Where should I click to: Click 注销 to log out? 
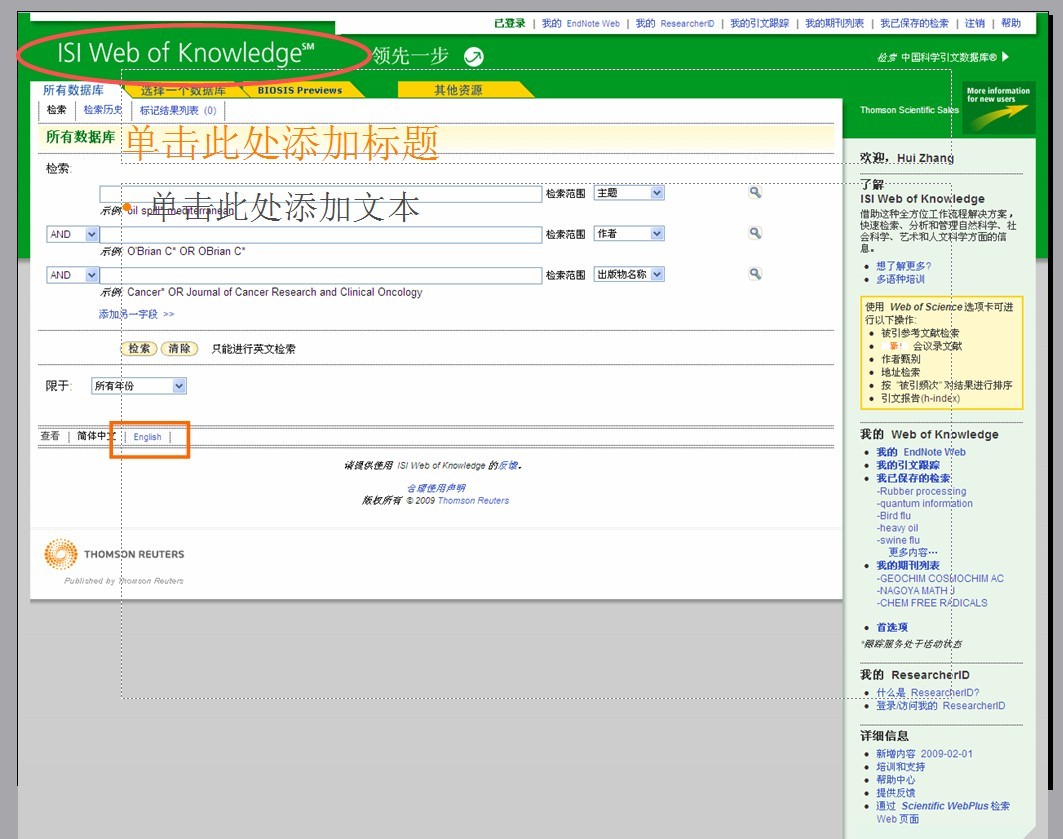pos(974,23)
